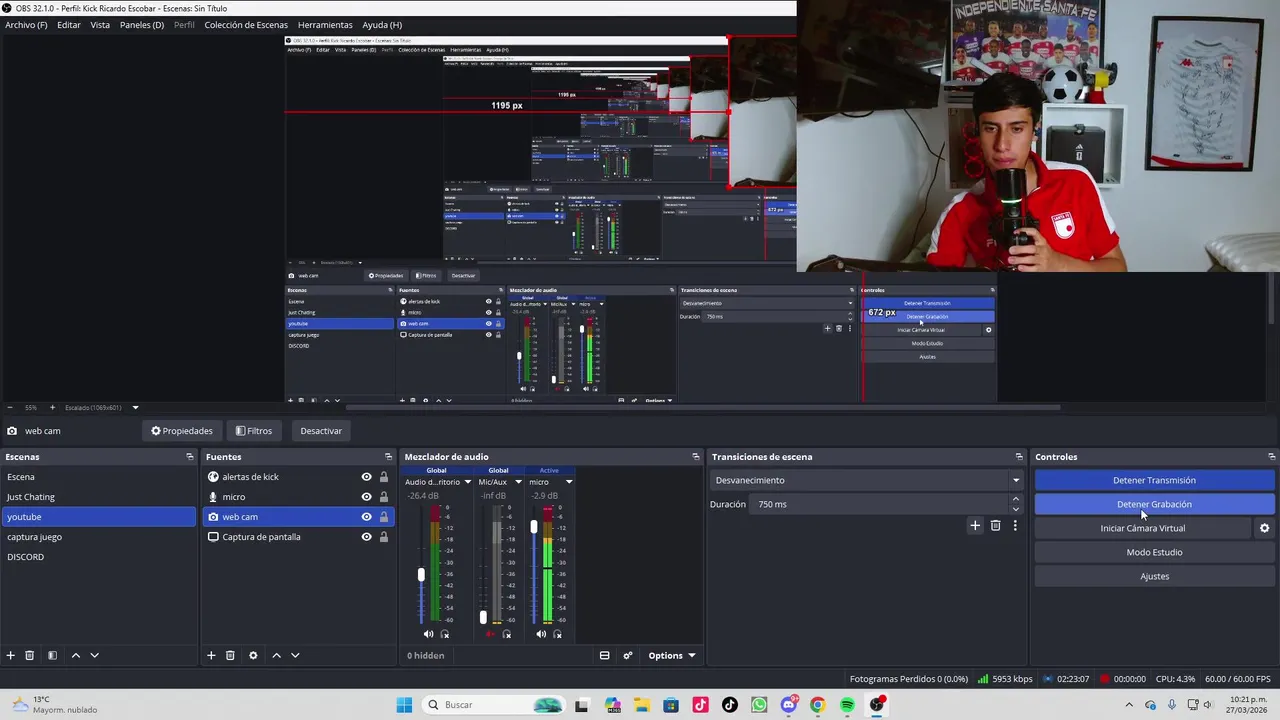Unmute the Mic/Aux channel
The height and width of the screenshot is (720, 1280).
[x=490, y=634]
